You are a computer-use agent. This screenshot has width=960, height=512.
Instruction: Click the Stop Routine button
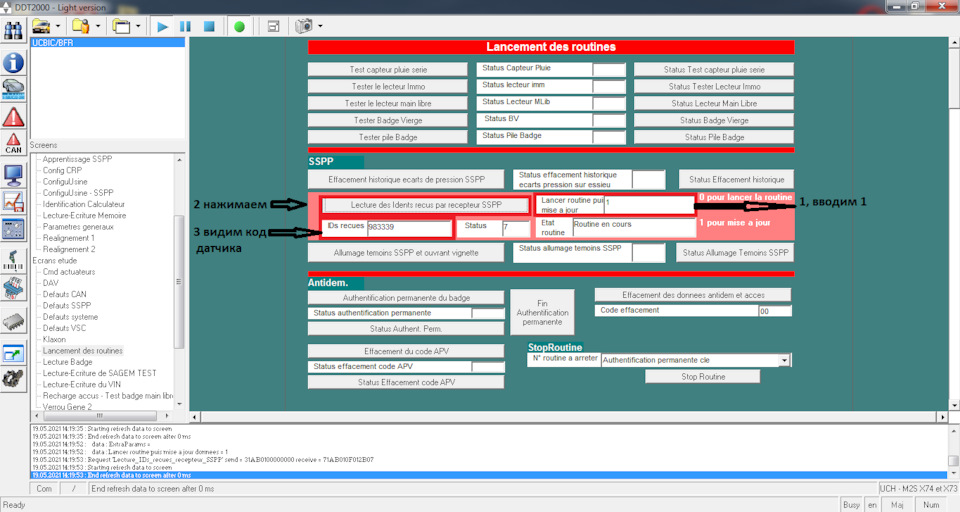click(x=703, y=377)
